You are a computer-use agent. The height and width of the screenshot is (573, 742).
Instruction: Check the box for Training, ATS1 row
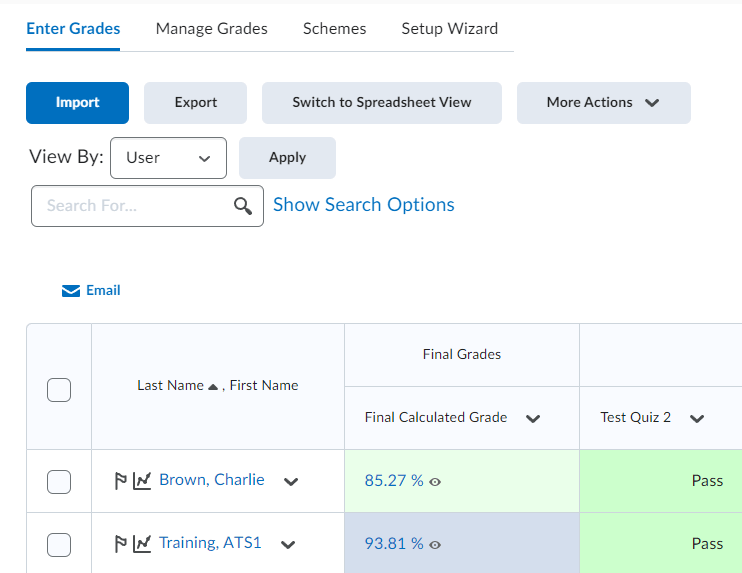coord(59,545)
